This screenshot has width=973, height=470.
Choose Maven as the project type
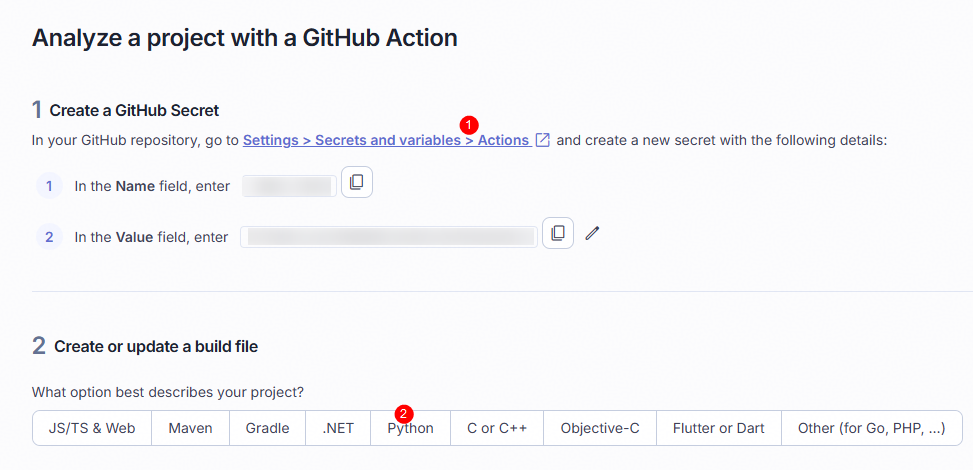point(191,428)
